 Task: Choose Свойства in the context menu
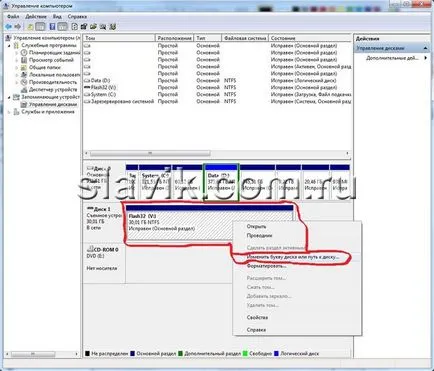(x=257, y=317)
